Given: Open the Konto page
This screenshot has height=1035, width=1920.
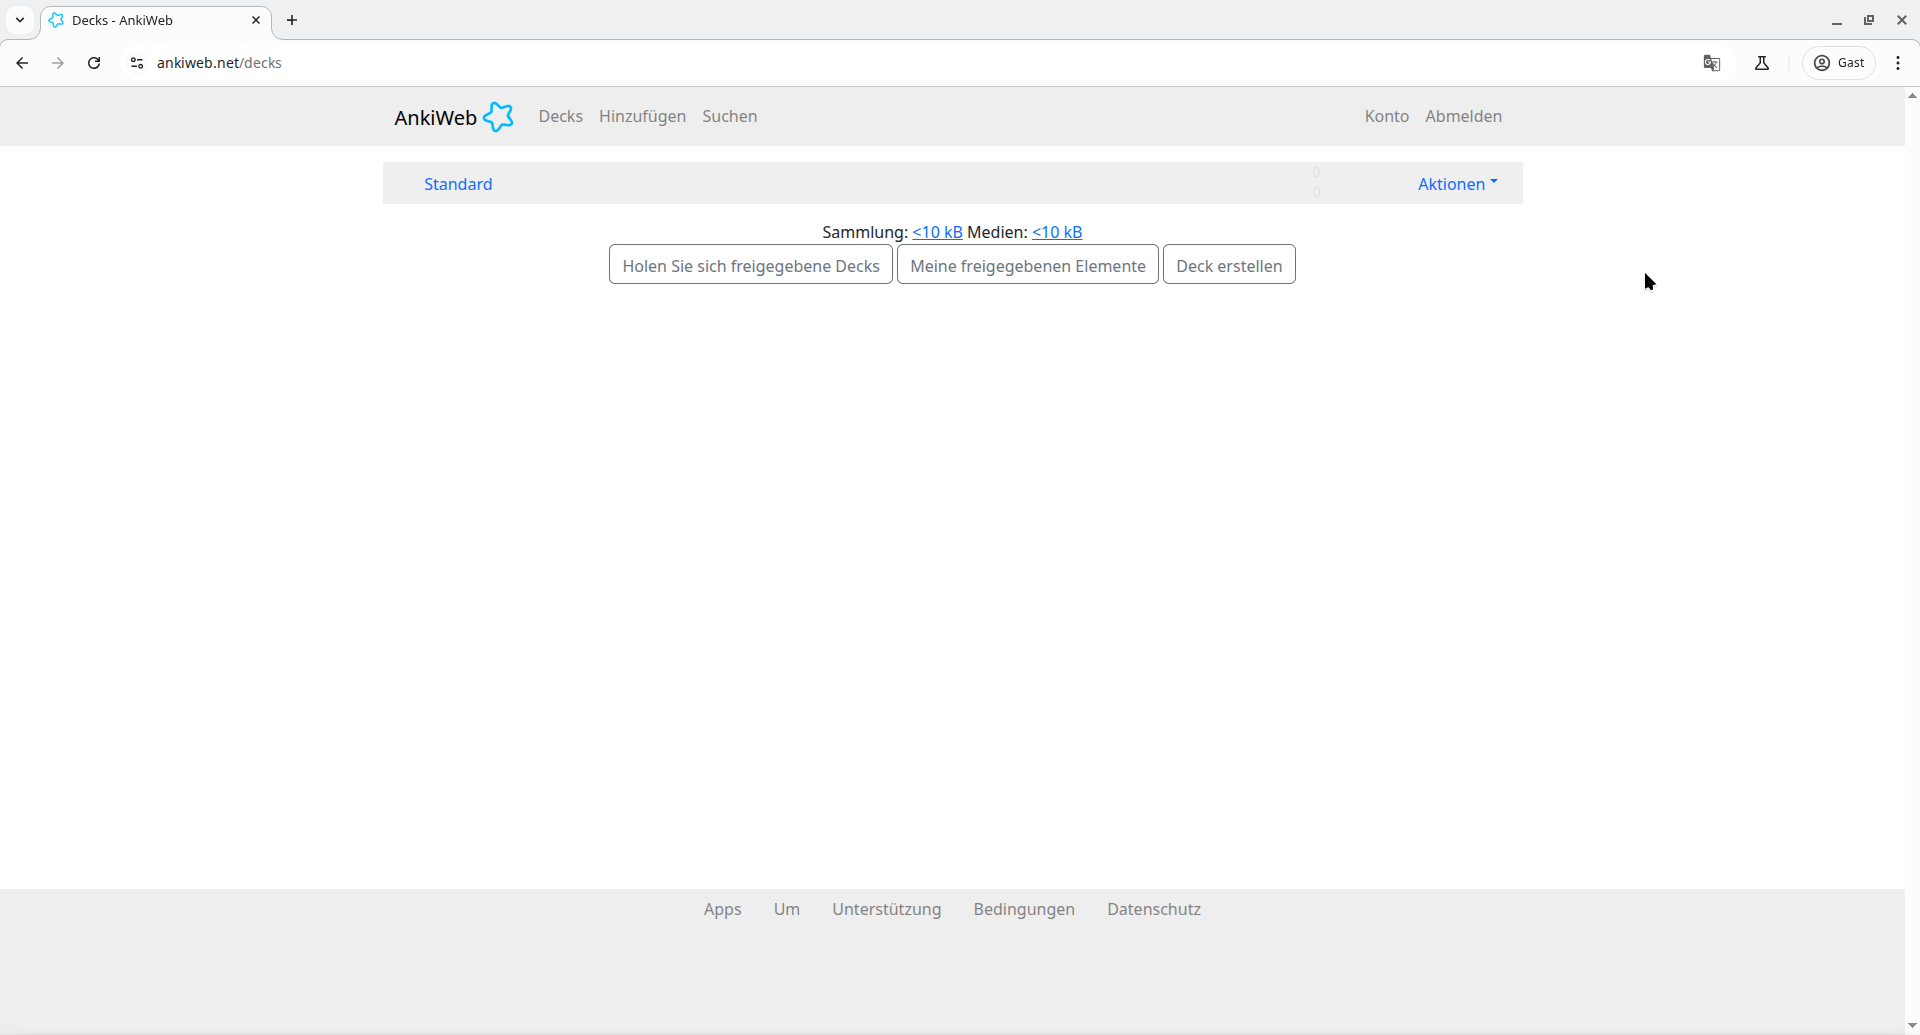Looking at the screenshot, I should tap(1386, 116).
